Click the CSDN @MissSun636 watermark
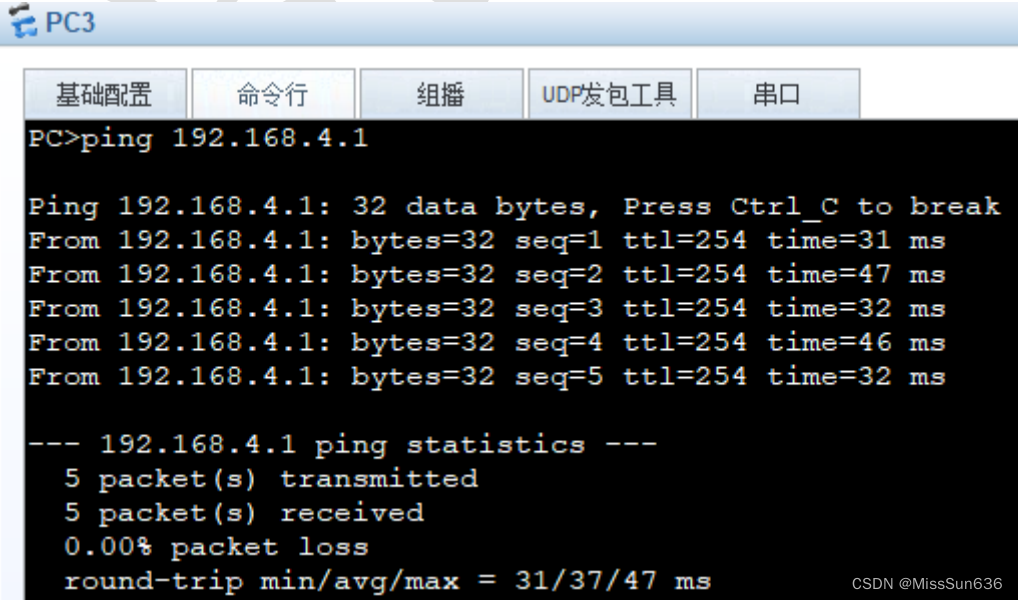The width and height of the screenshot is (1018, 600). [926, 584]
